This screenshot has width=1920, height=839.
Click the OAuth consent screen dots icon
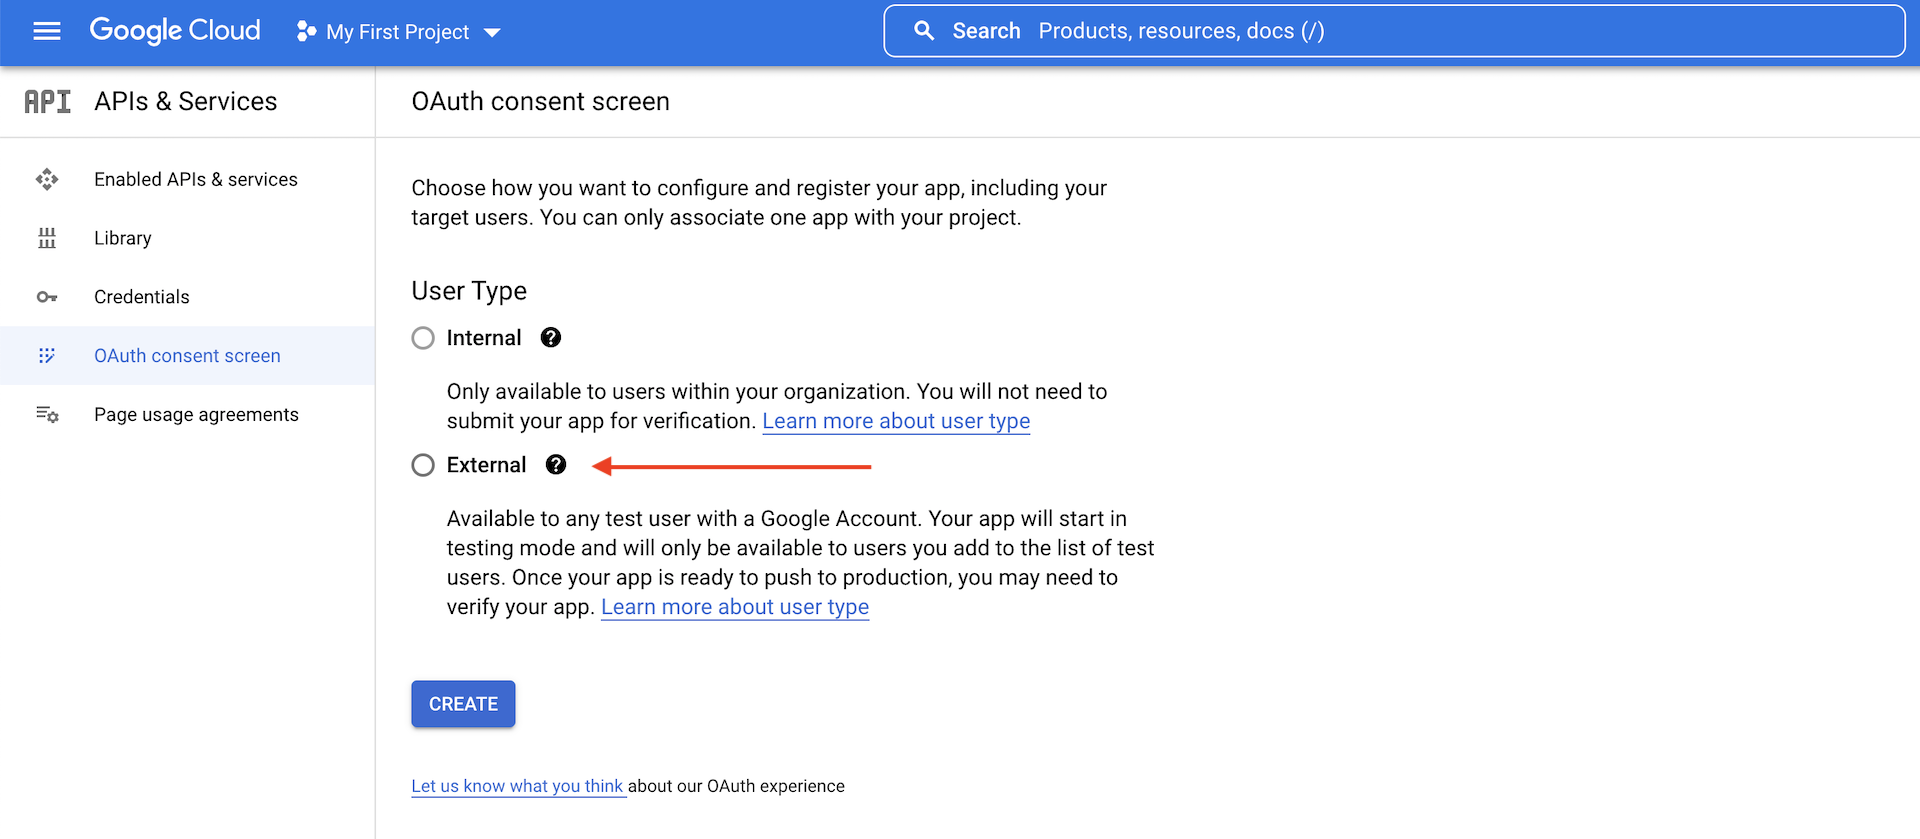(x=47, y=356)
